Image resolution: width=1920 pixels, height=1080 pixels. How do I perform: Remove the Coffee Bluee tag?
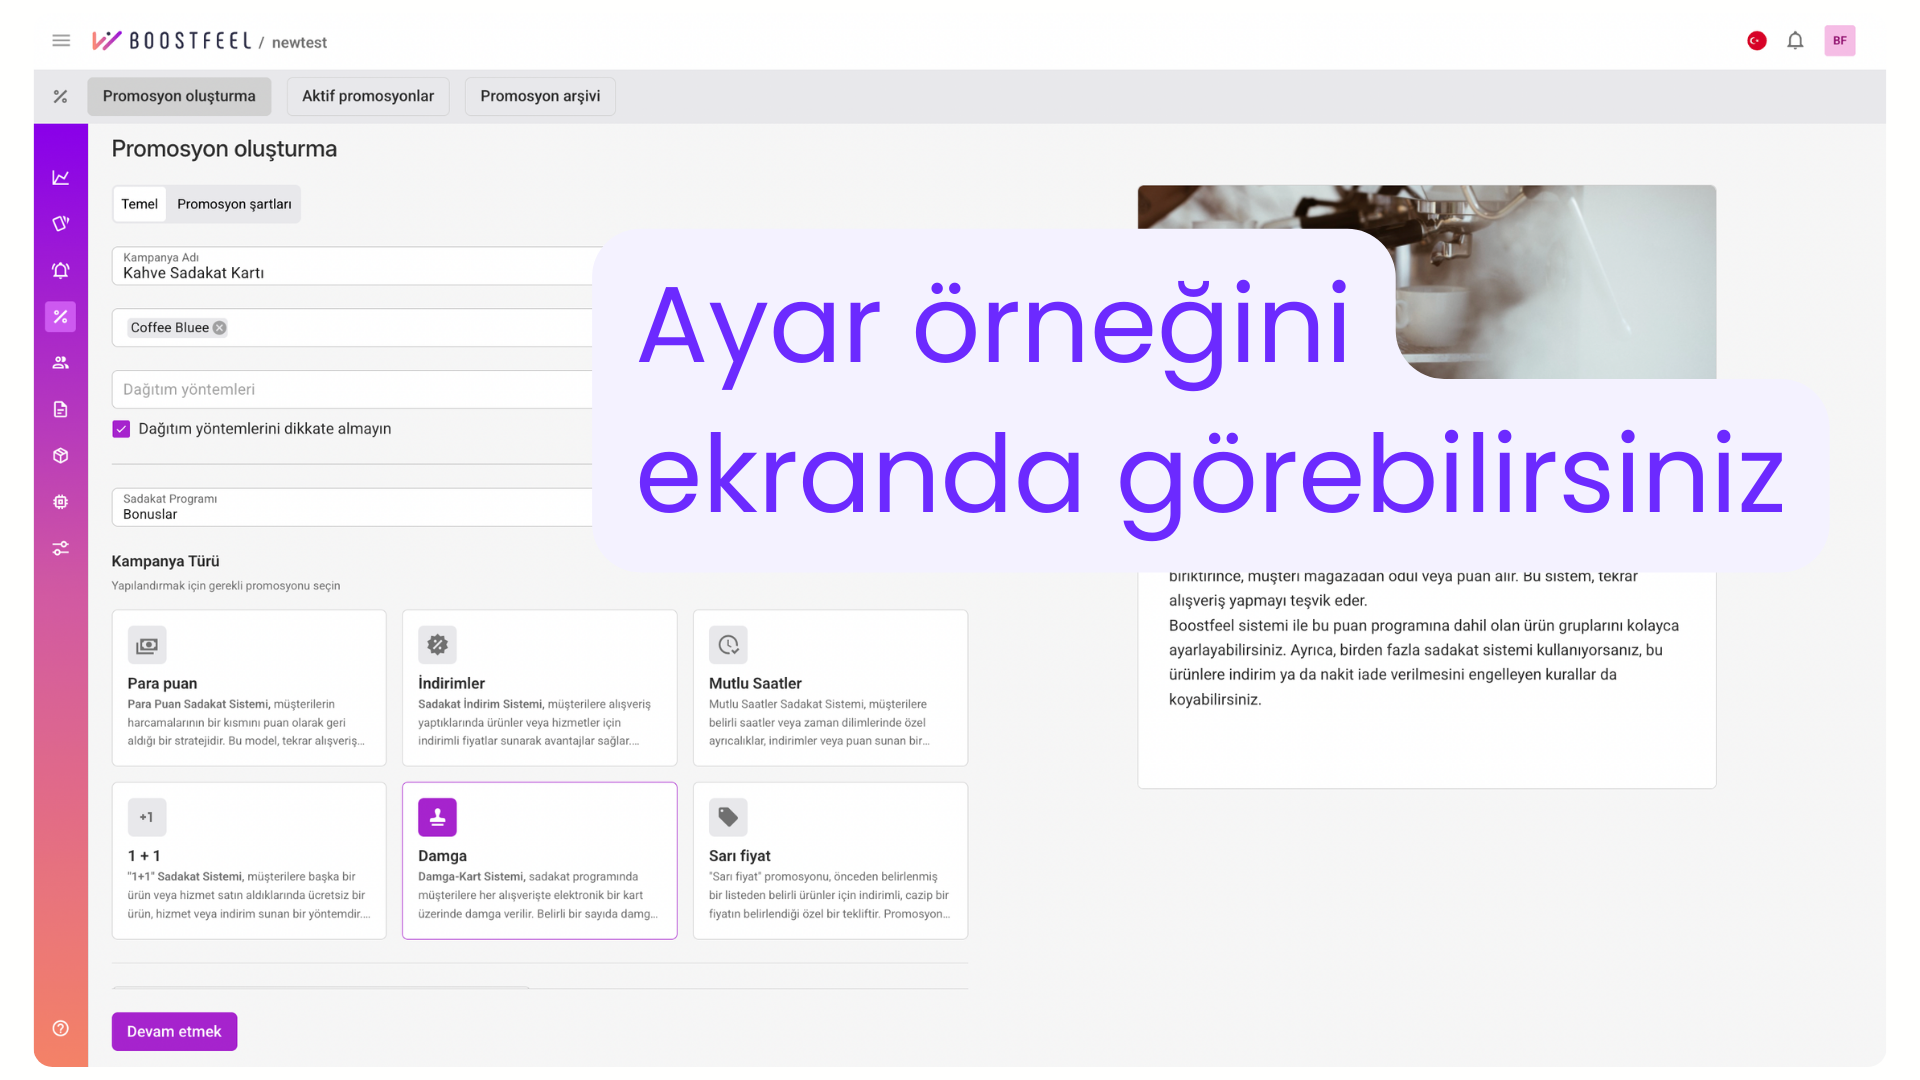pyautogui.click(x=220, y=328)
